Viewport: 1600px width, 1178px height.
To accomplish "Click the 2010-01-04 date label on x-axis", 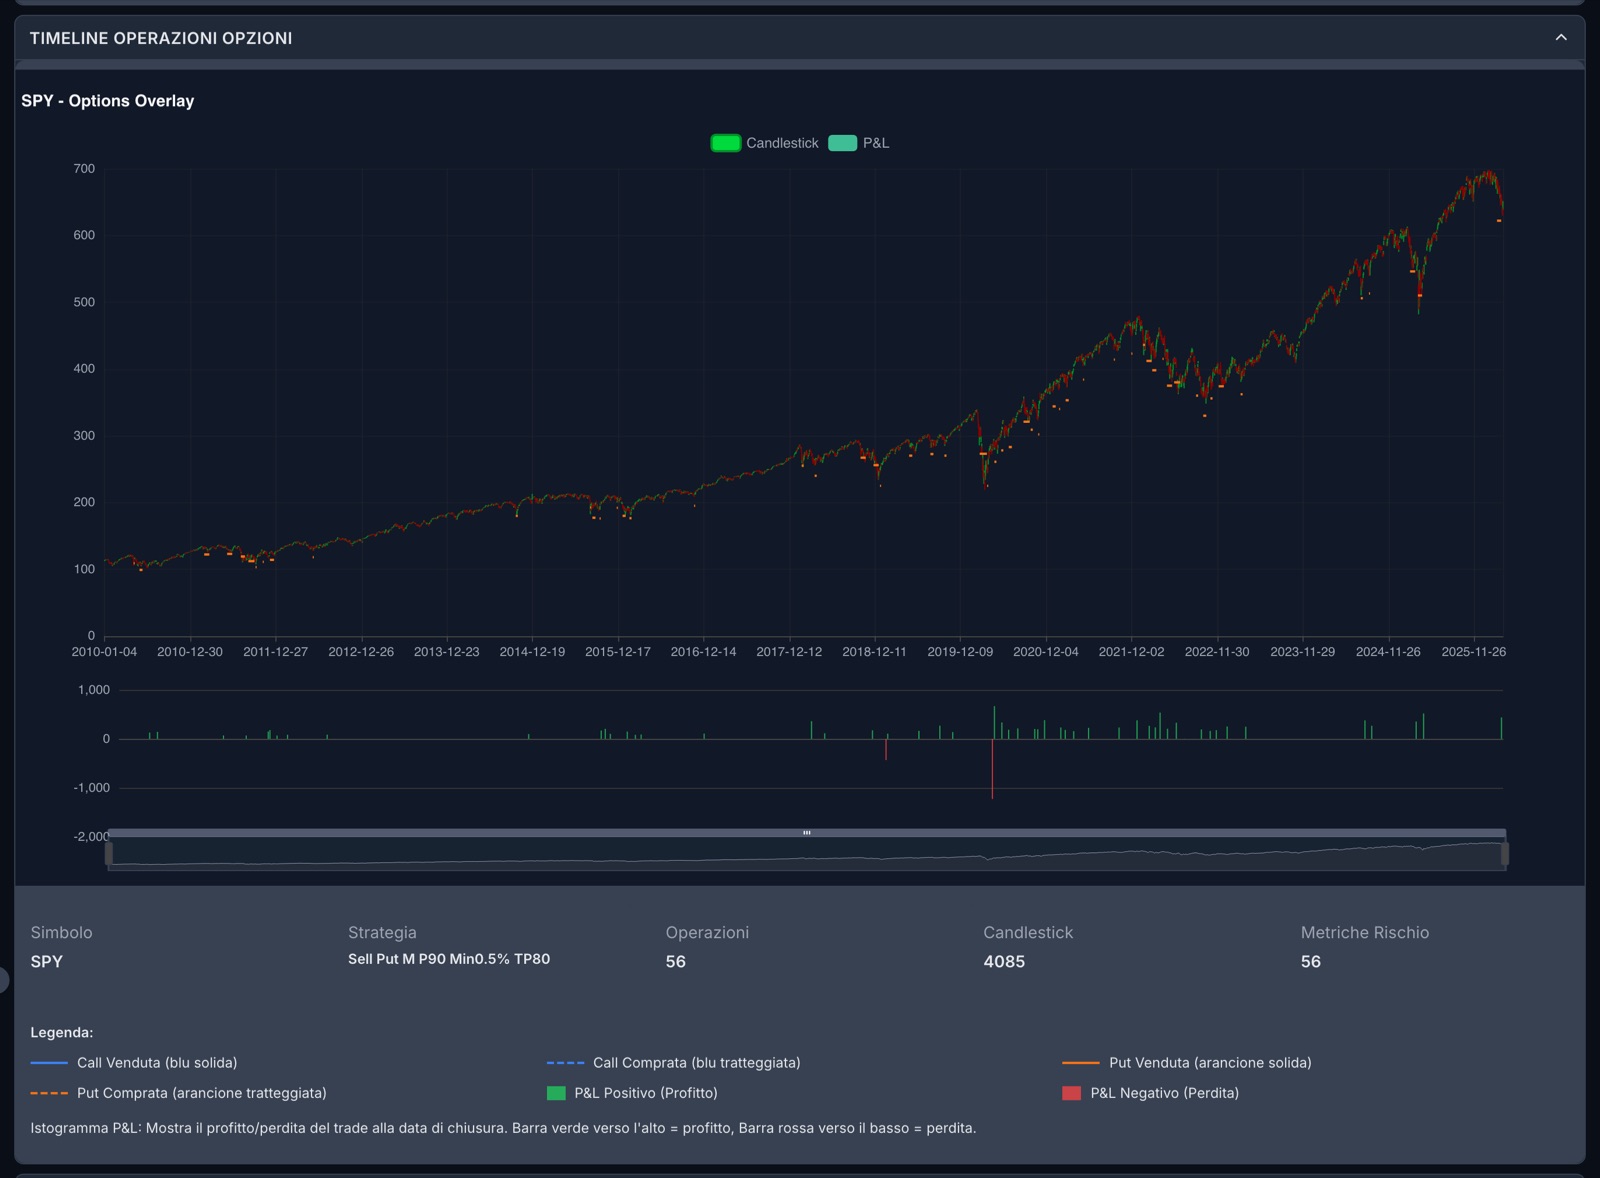I will [104, 652].
